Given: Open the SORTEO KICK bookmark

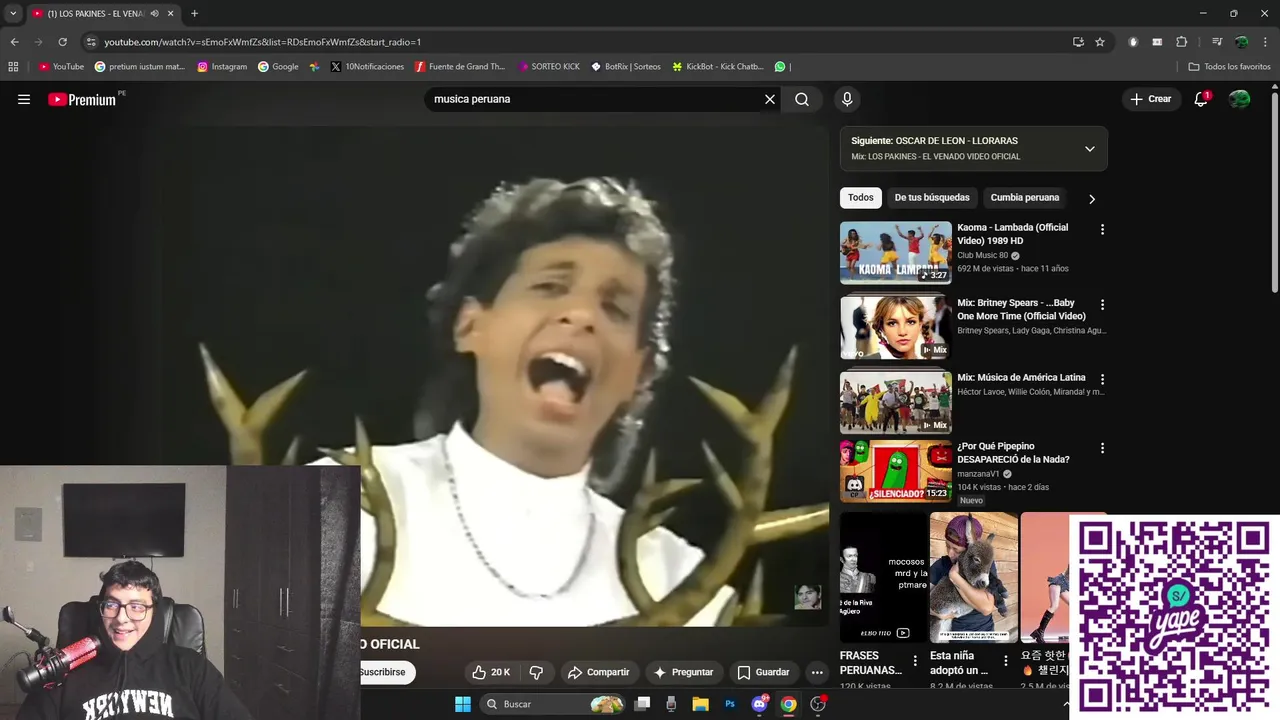Looking at the screenshot, I should tap(549, 67).
